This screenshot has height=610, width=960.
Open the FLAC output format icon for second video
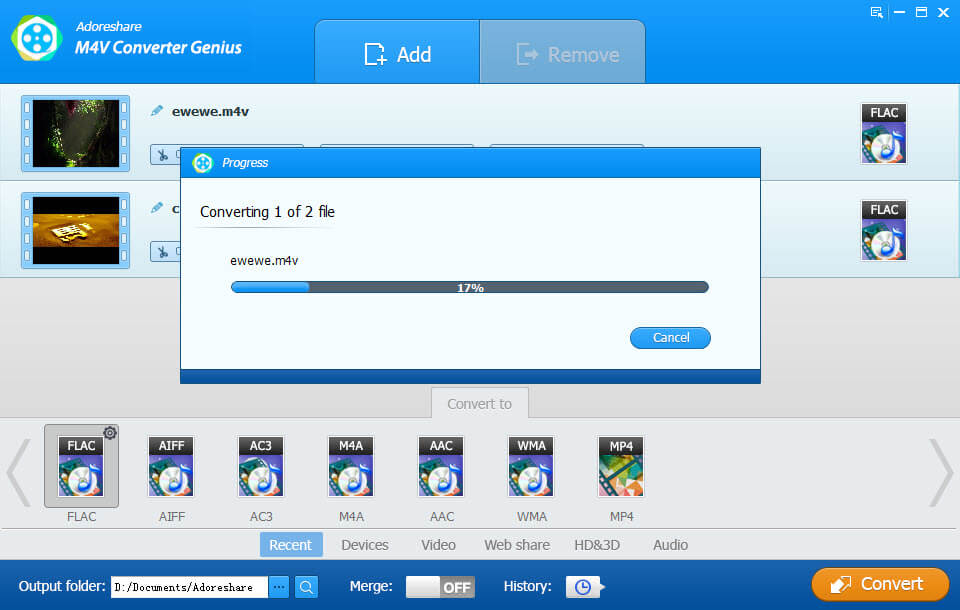tap(883, 230)
